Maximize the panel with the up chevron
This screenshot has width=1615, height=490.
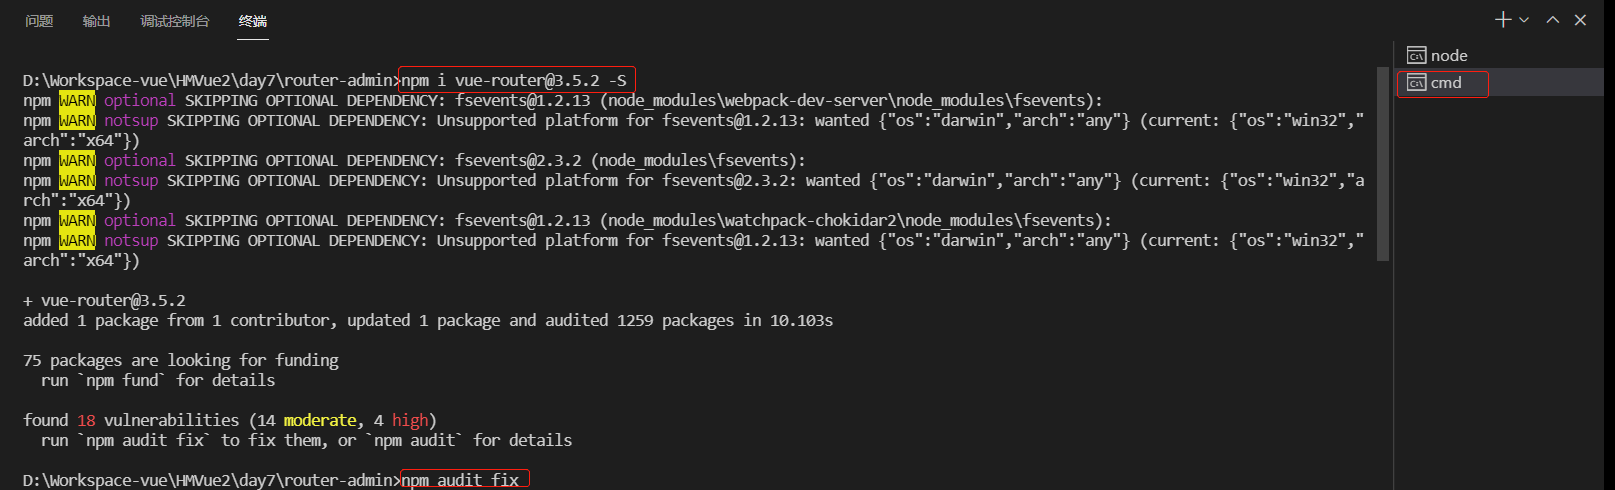[1553, 20]
